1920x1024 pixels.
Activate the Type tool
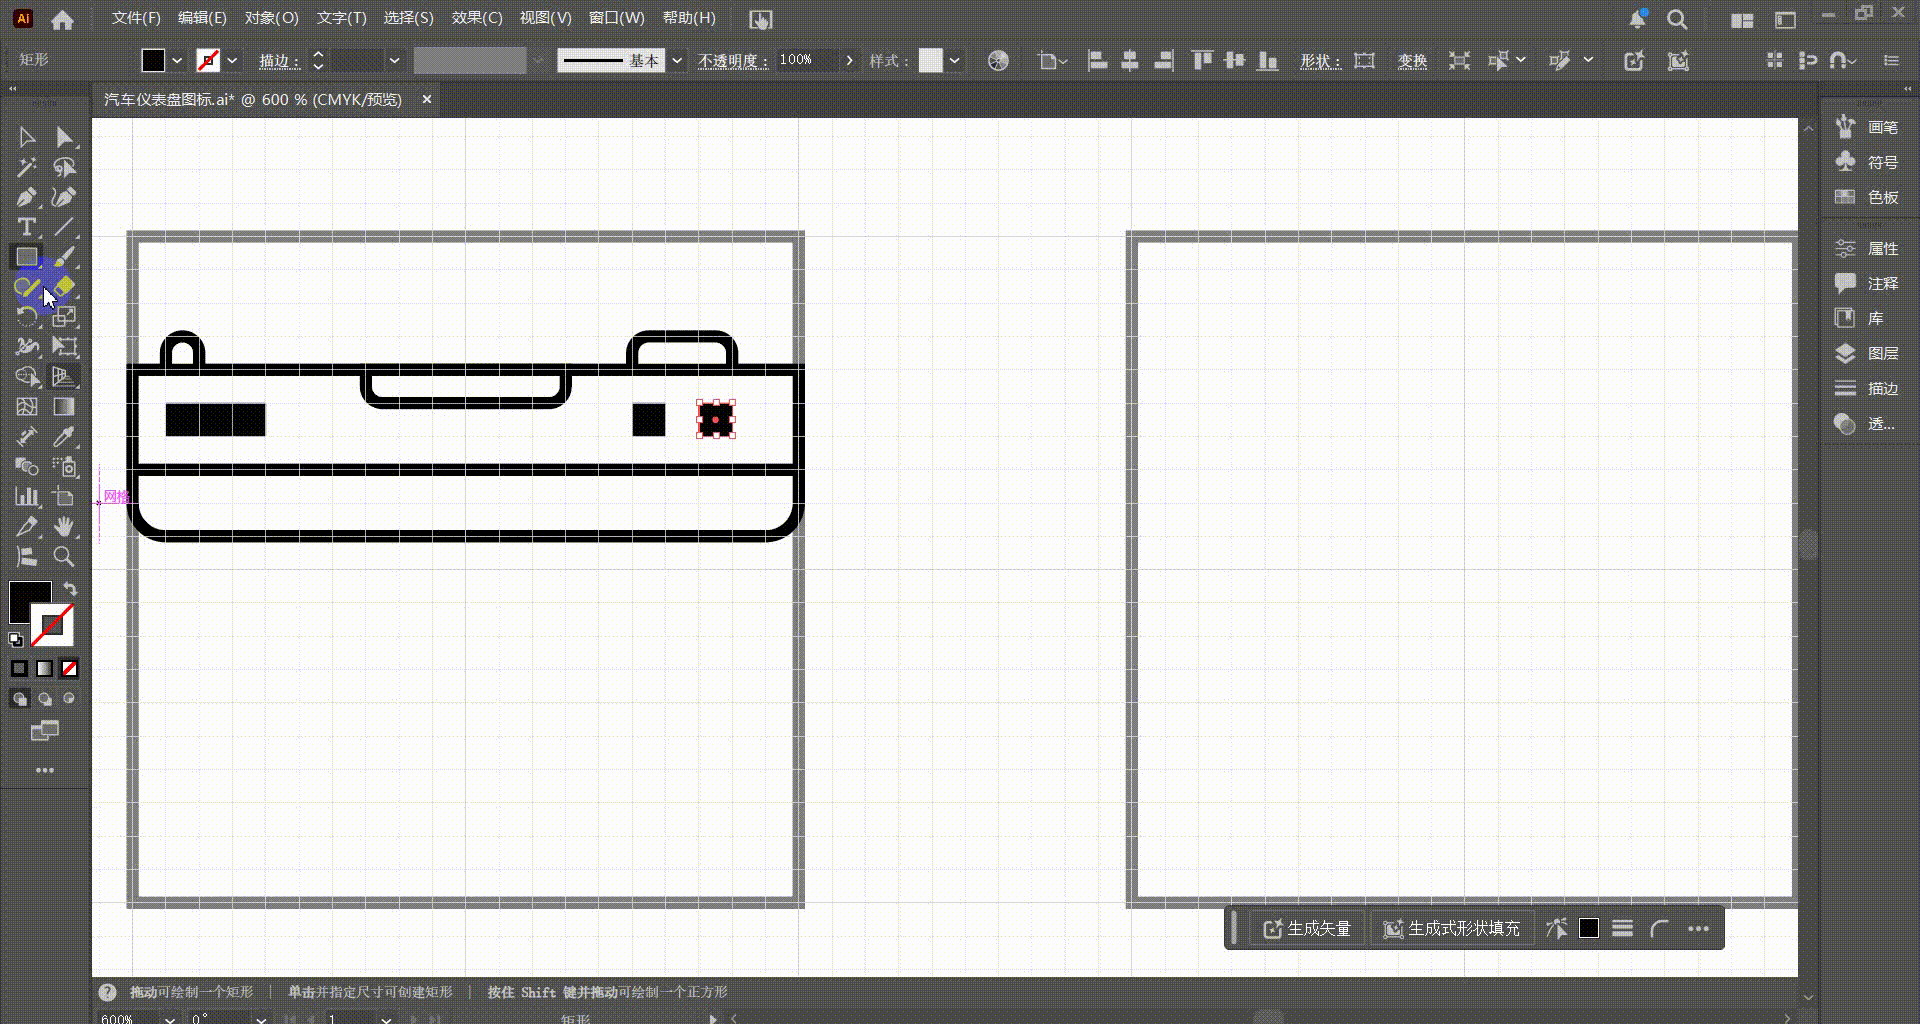(27, 227)
